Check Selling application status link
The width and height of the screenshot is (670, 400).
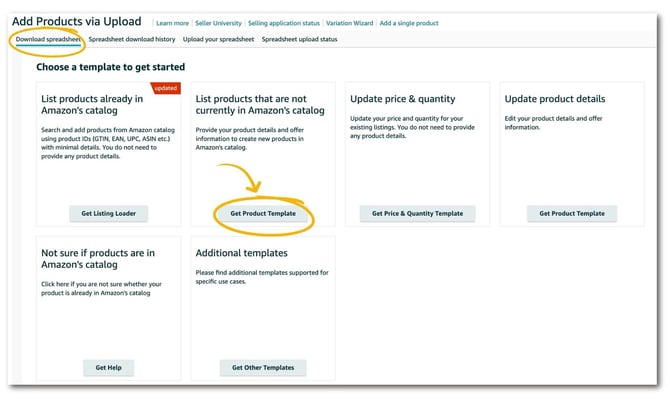284,23
